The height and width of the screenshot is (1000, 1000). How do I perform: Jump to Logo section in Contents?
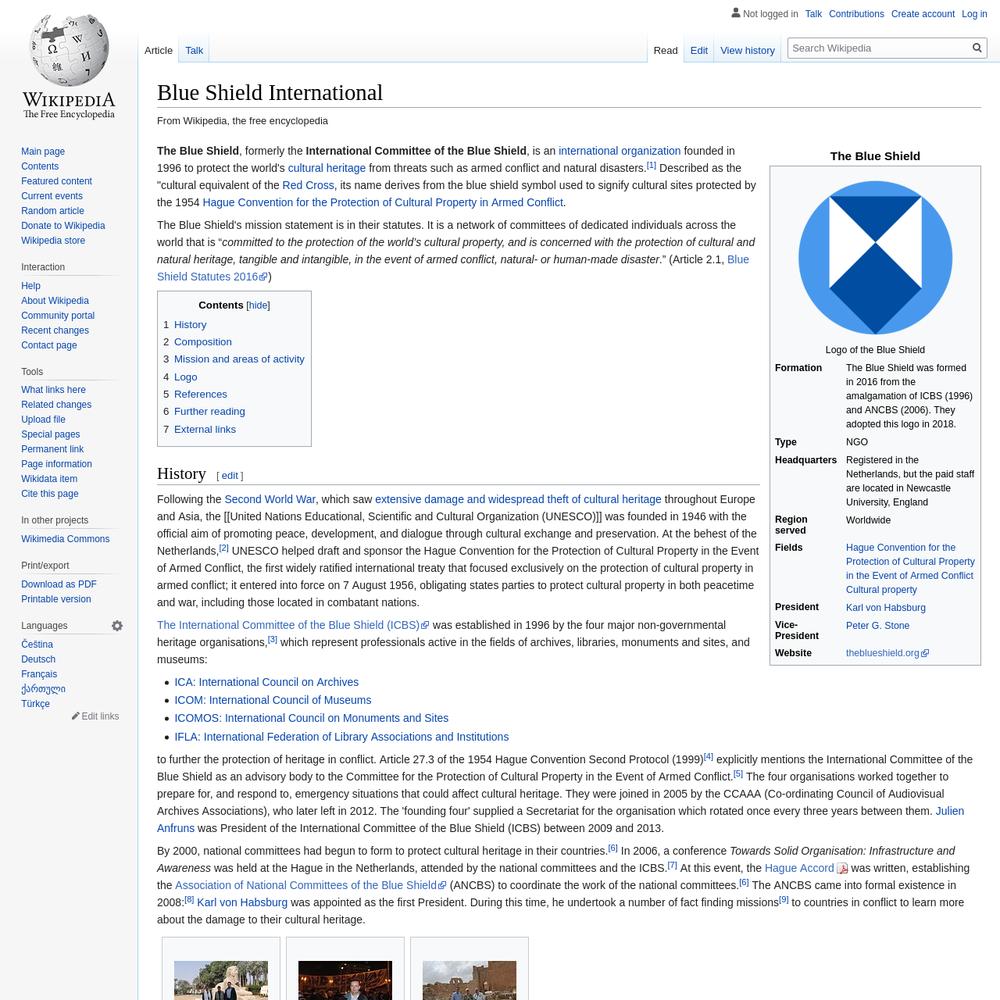(x=186, y=377)
